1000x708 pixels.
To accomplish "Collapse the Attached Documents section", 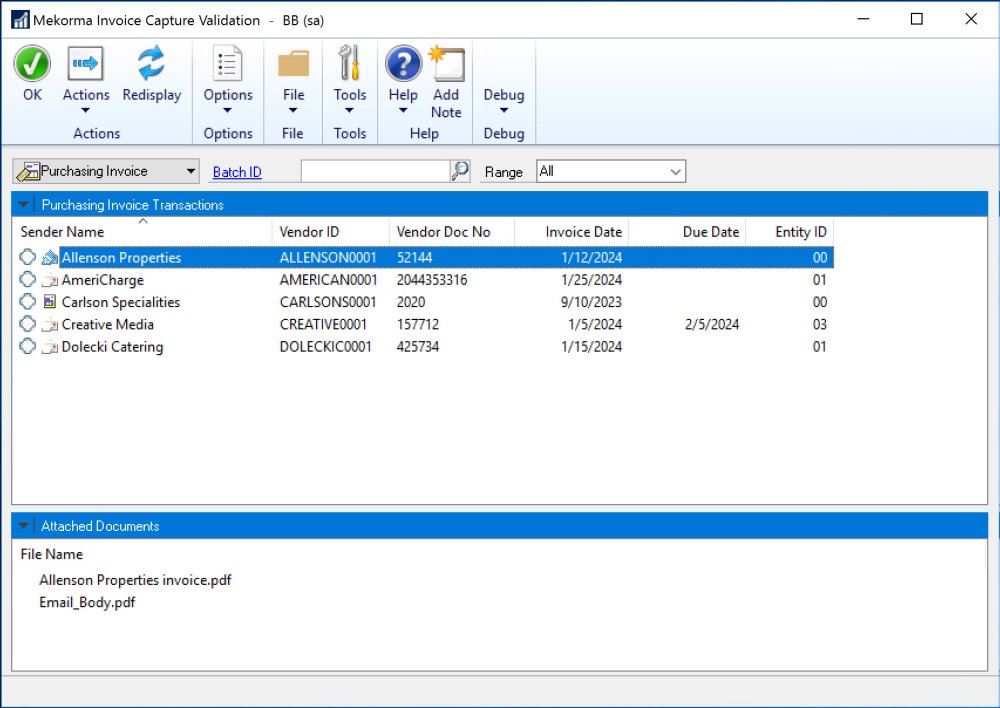I will click(24, 526).
